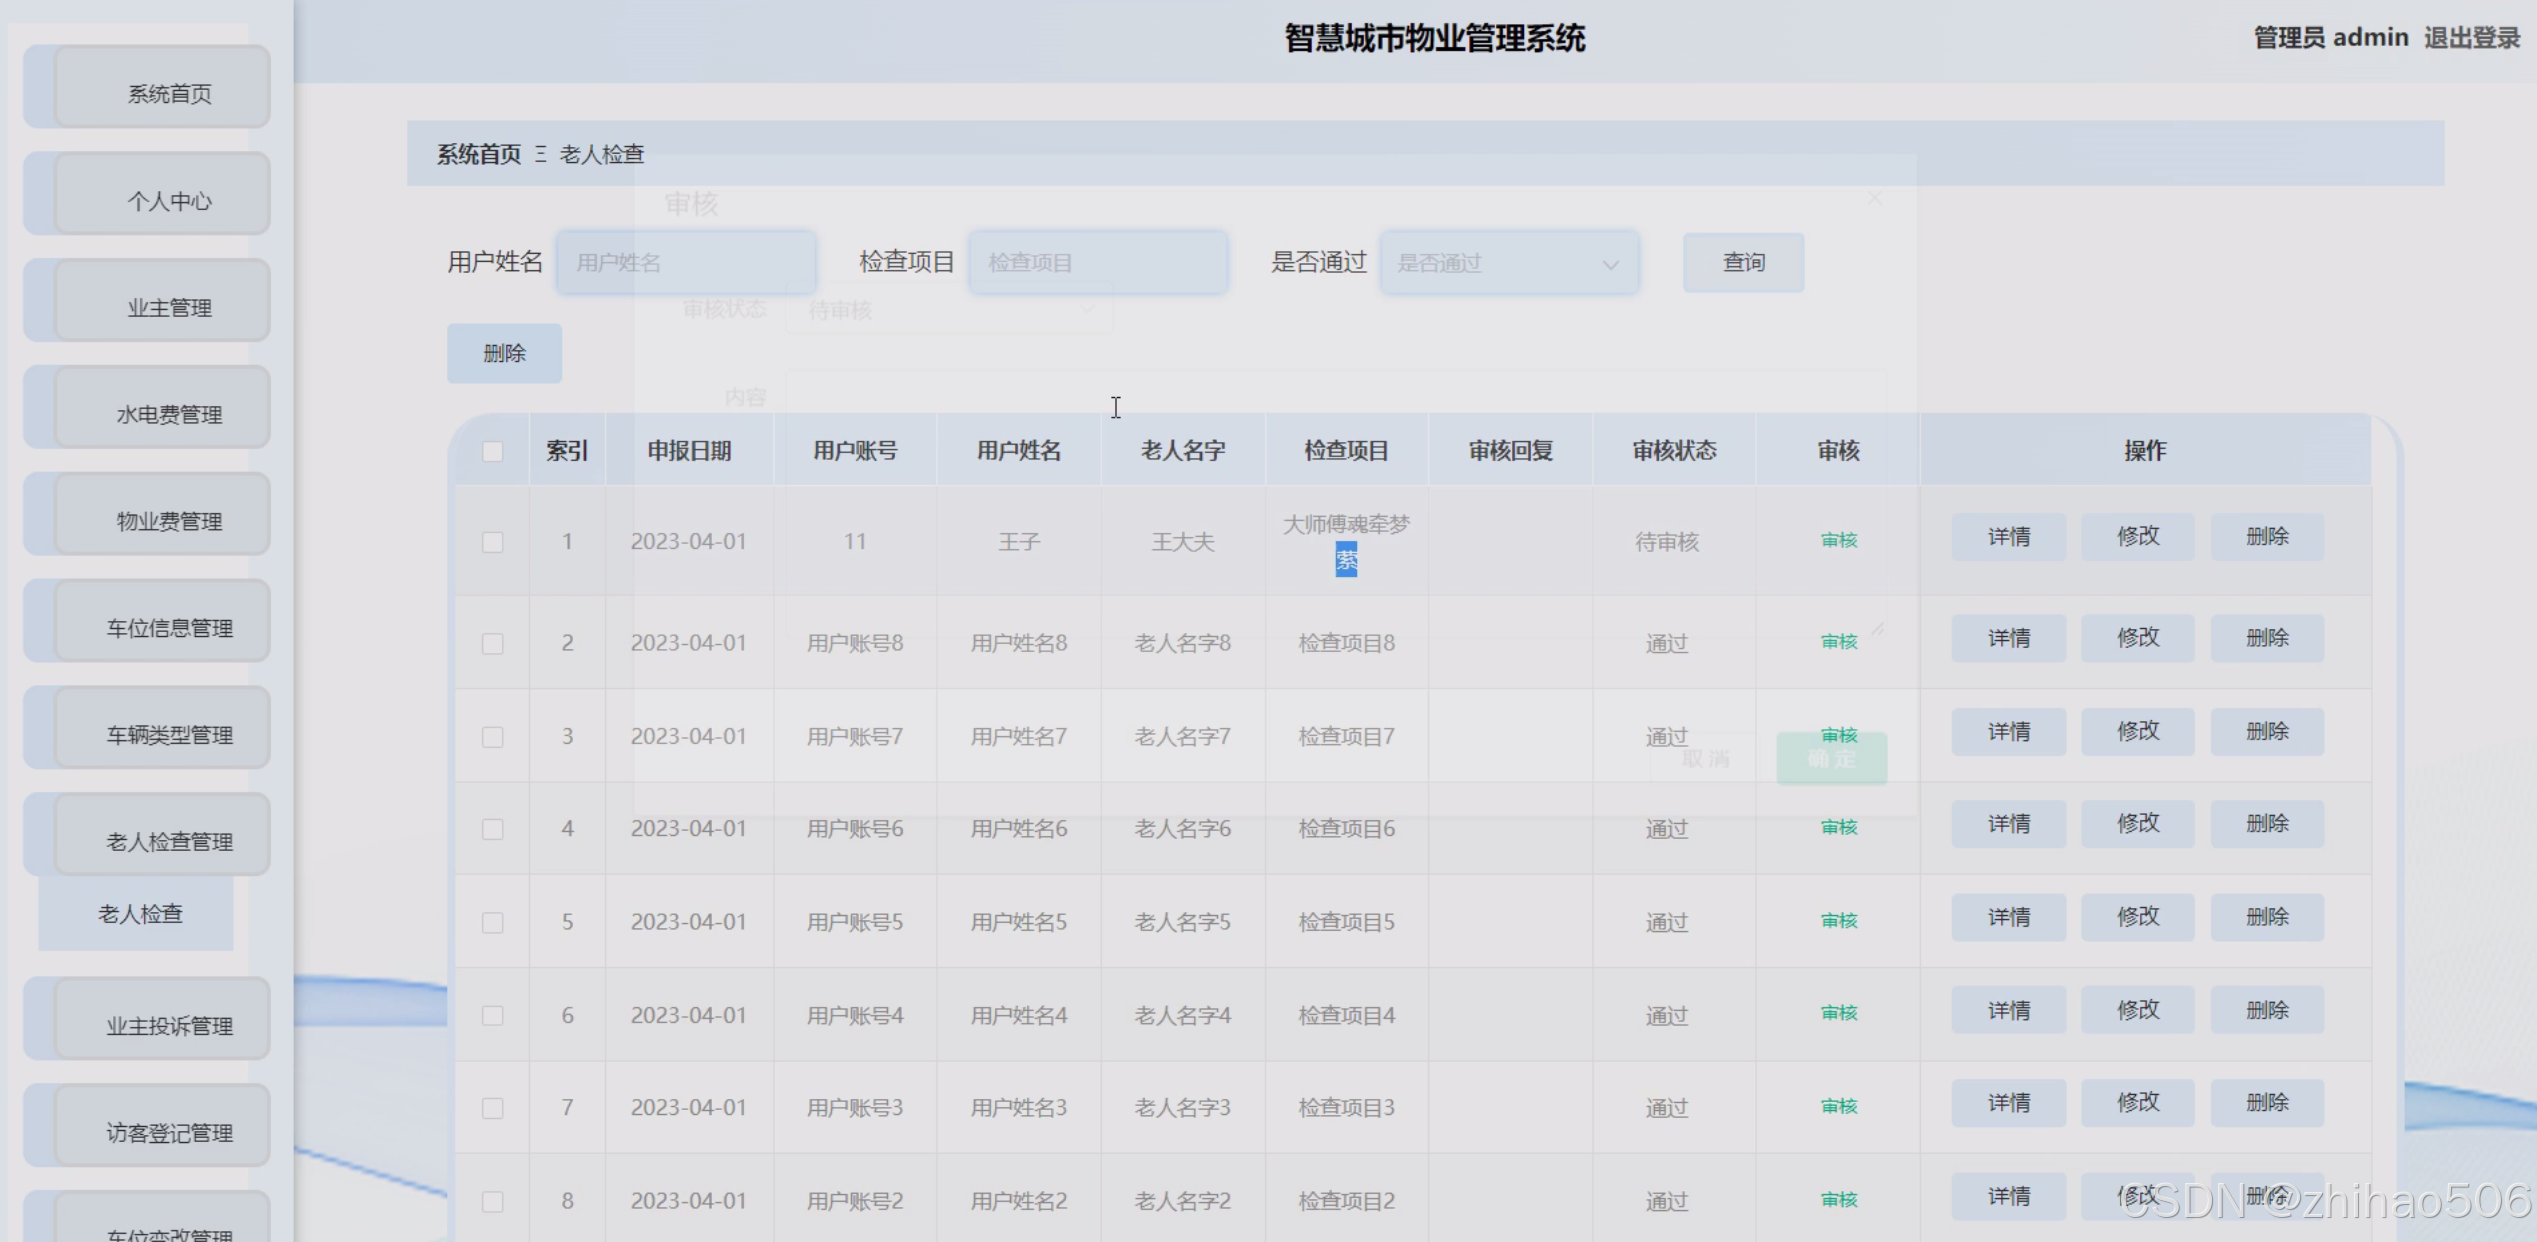2537x1242 pixels.
Task: Go to 系统首页 in sidebar
Action: point(168,93)
